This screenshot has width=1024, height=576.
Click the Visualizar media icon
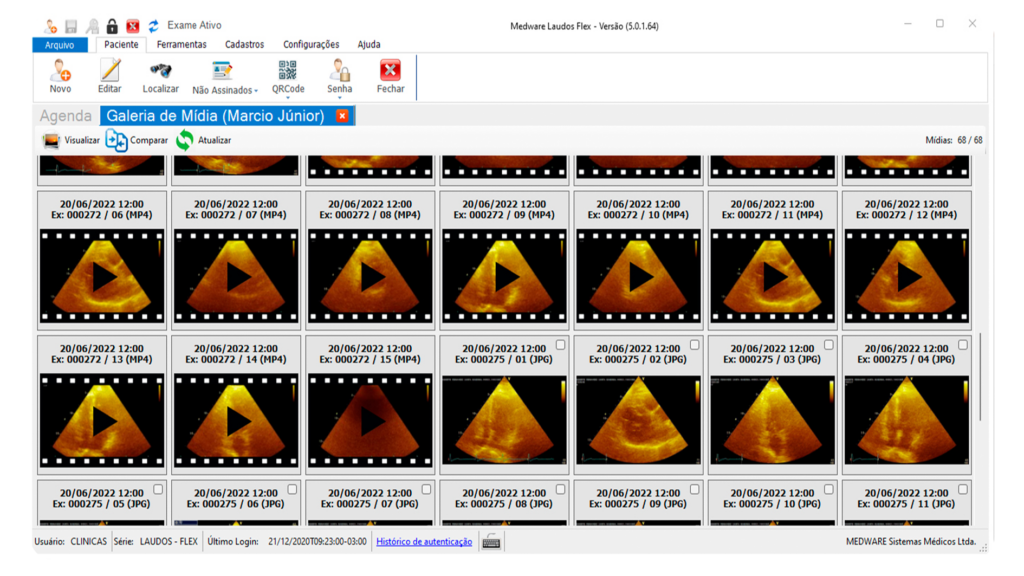click(51, 140)
